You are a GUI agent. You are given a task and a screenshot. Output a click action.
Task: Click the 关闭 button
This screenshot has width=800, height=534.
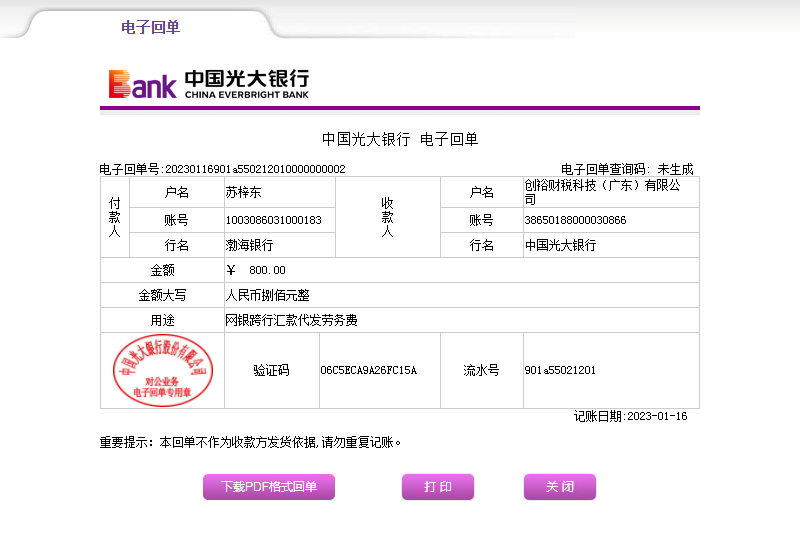560,487
